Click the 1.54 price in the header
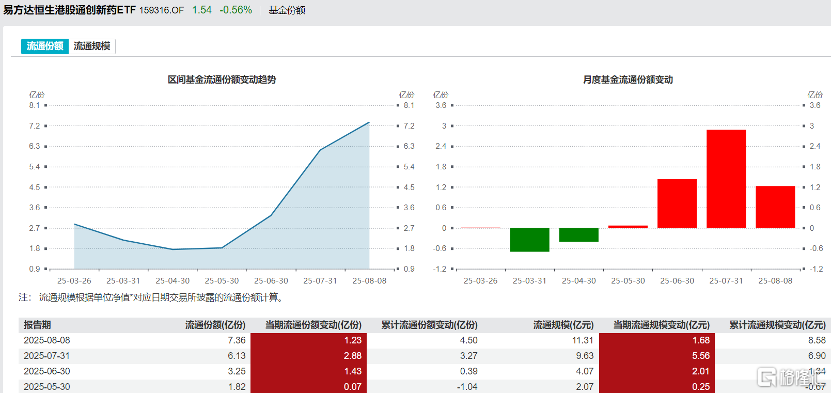Viewport: 832px width, 394px height. point(201,10)
